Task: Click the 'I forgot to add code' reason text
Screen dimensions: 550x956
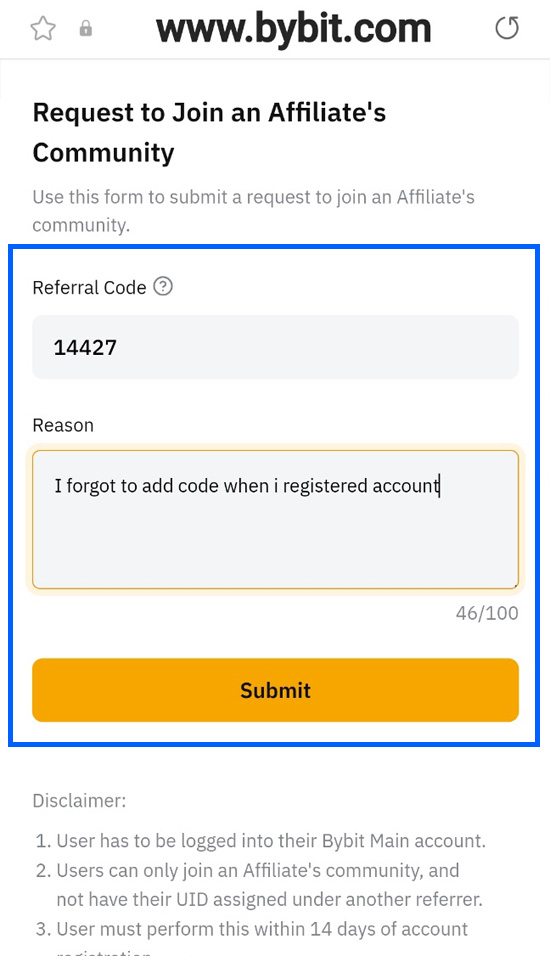Action: [x=246, y=486]
